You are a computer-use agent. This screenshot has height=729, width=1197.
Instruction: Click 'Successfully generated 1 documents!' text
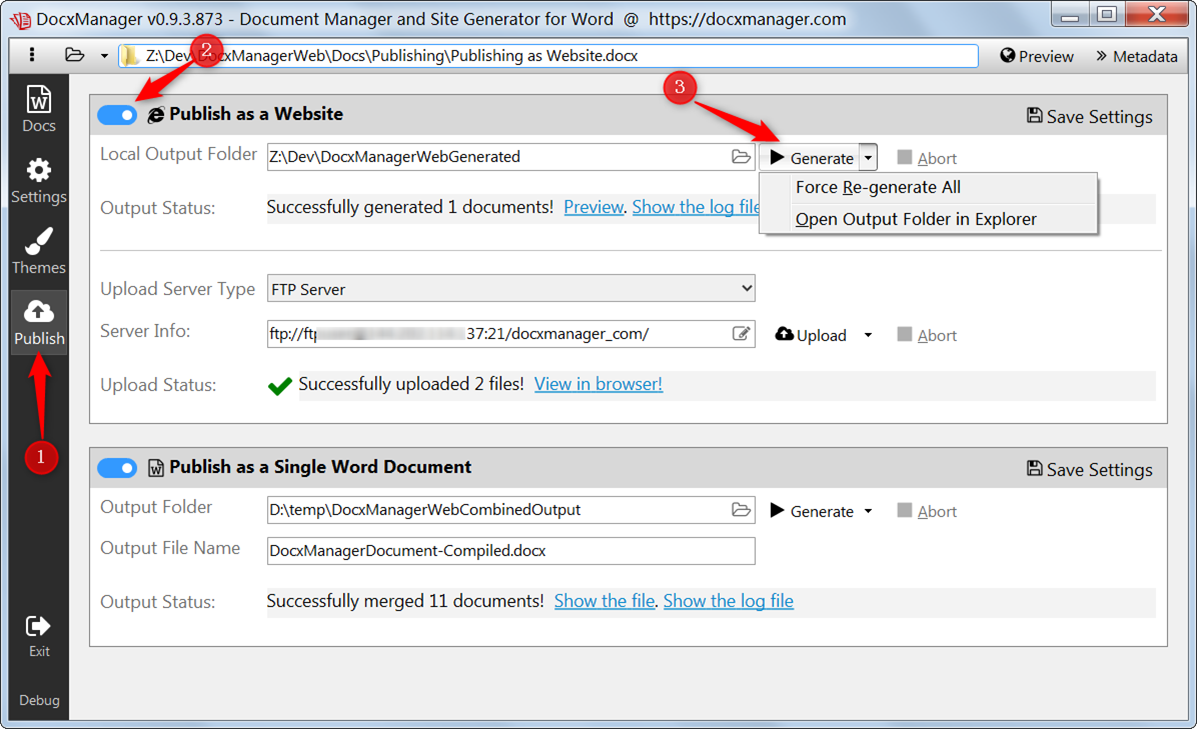[x=410, y=207]
